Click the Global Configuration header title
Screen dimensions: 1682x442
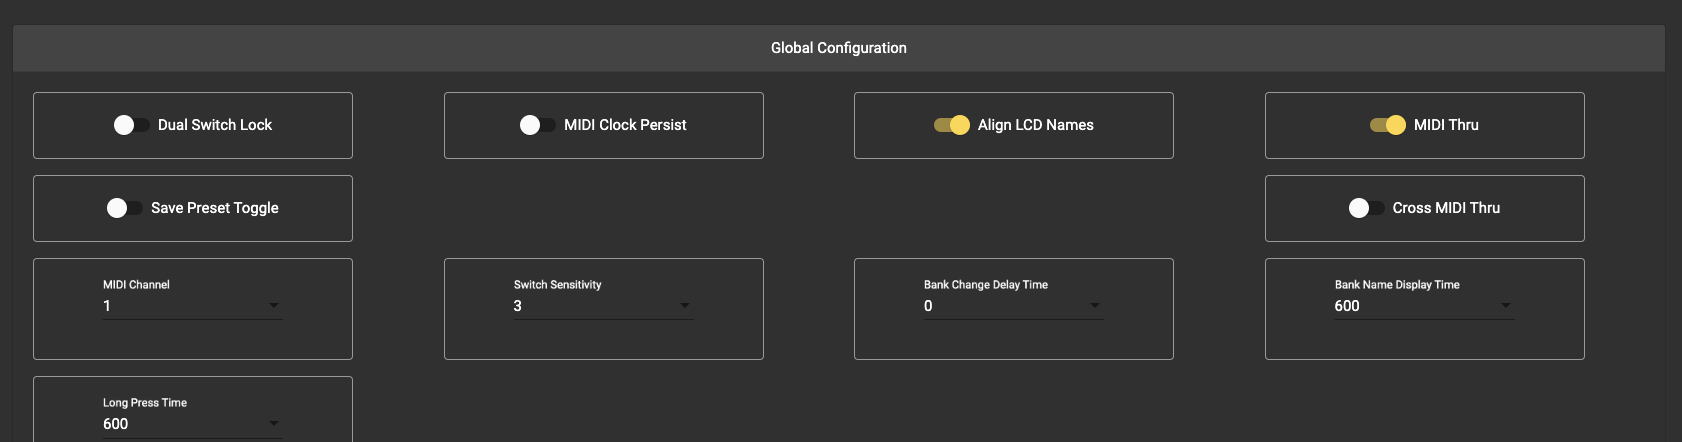(x=838, y=48)
